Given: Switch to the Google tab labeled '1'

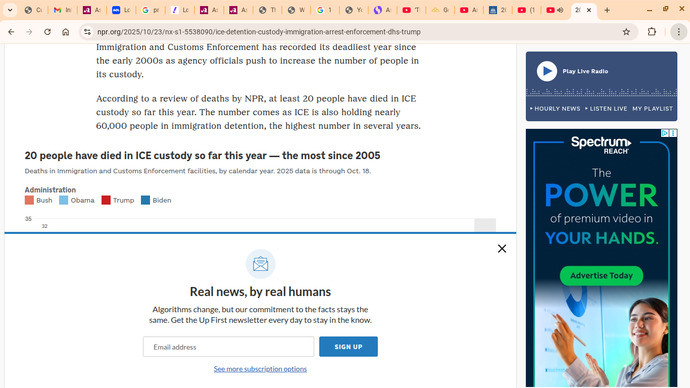Looking at the screenshot, I should (x=324, y=10).
